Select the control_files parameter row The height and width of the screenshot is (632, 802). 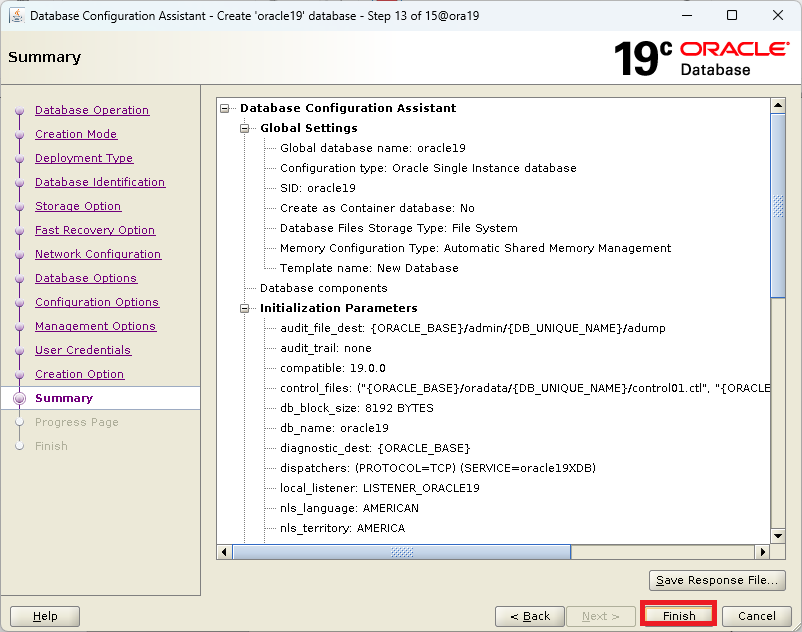tap(524, 388)
